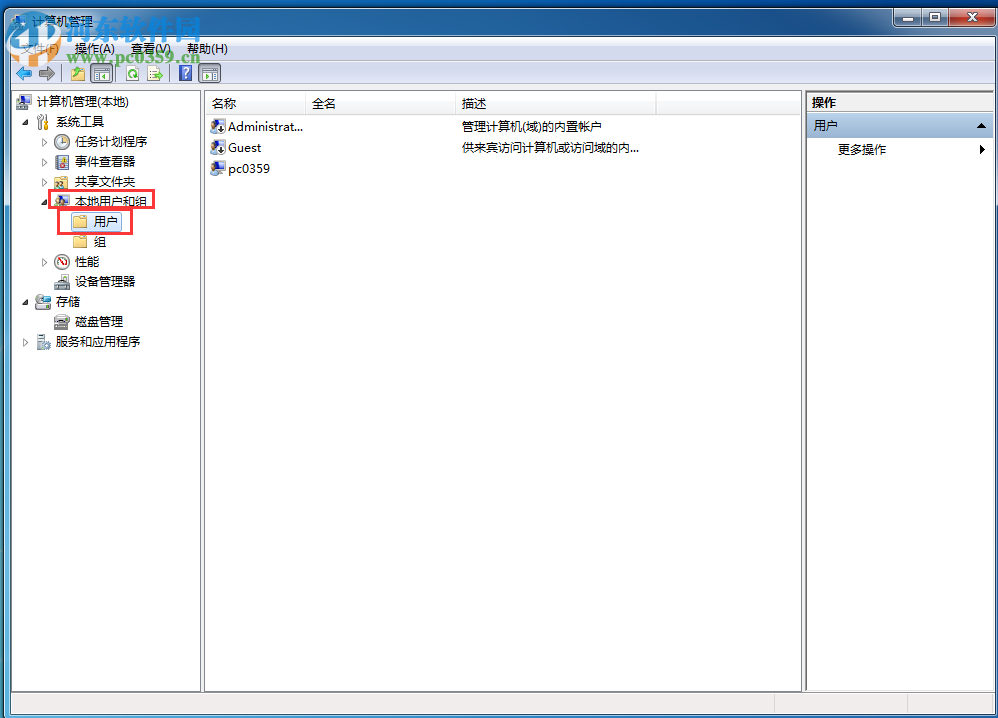Select the 用户 tree label
The height and width of the screenshot is (718, 998).
coord(105,222)
